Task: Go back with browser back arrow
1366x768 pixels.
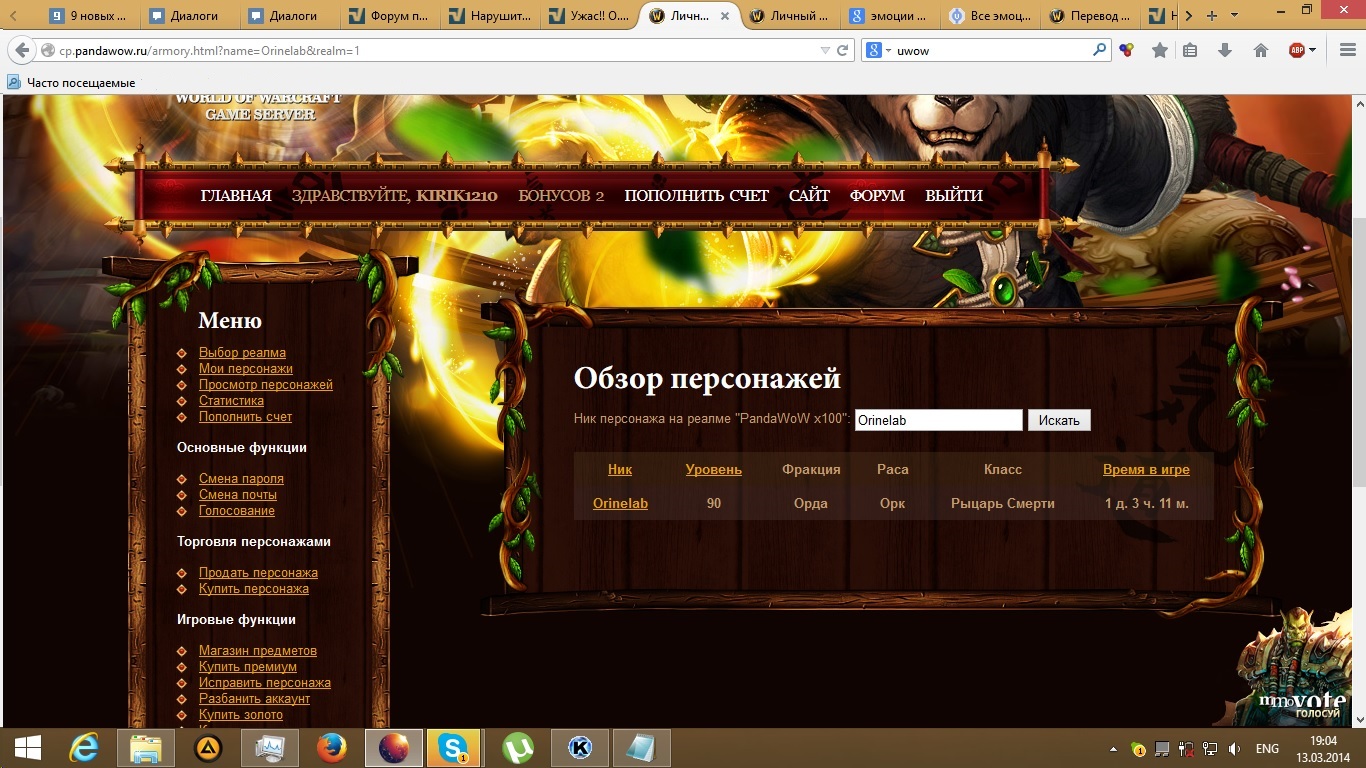Action: [x=22, y=50]
